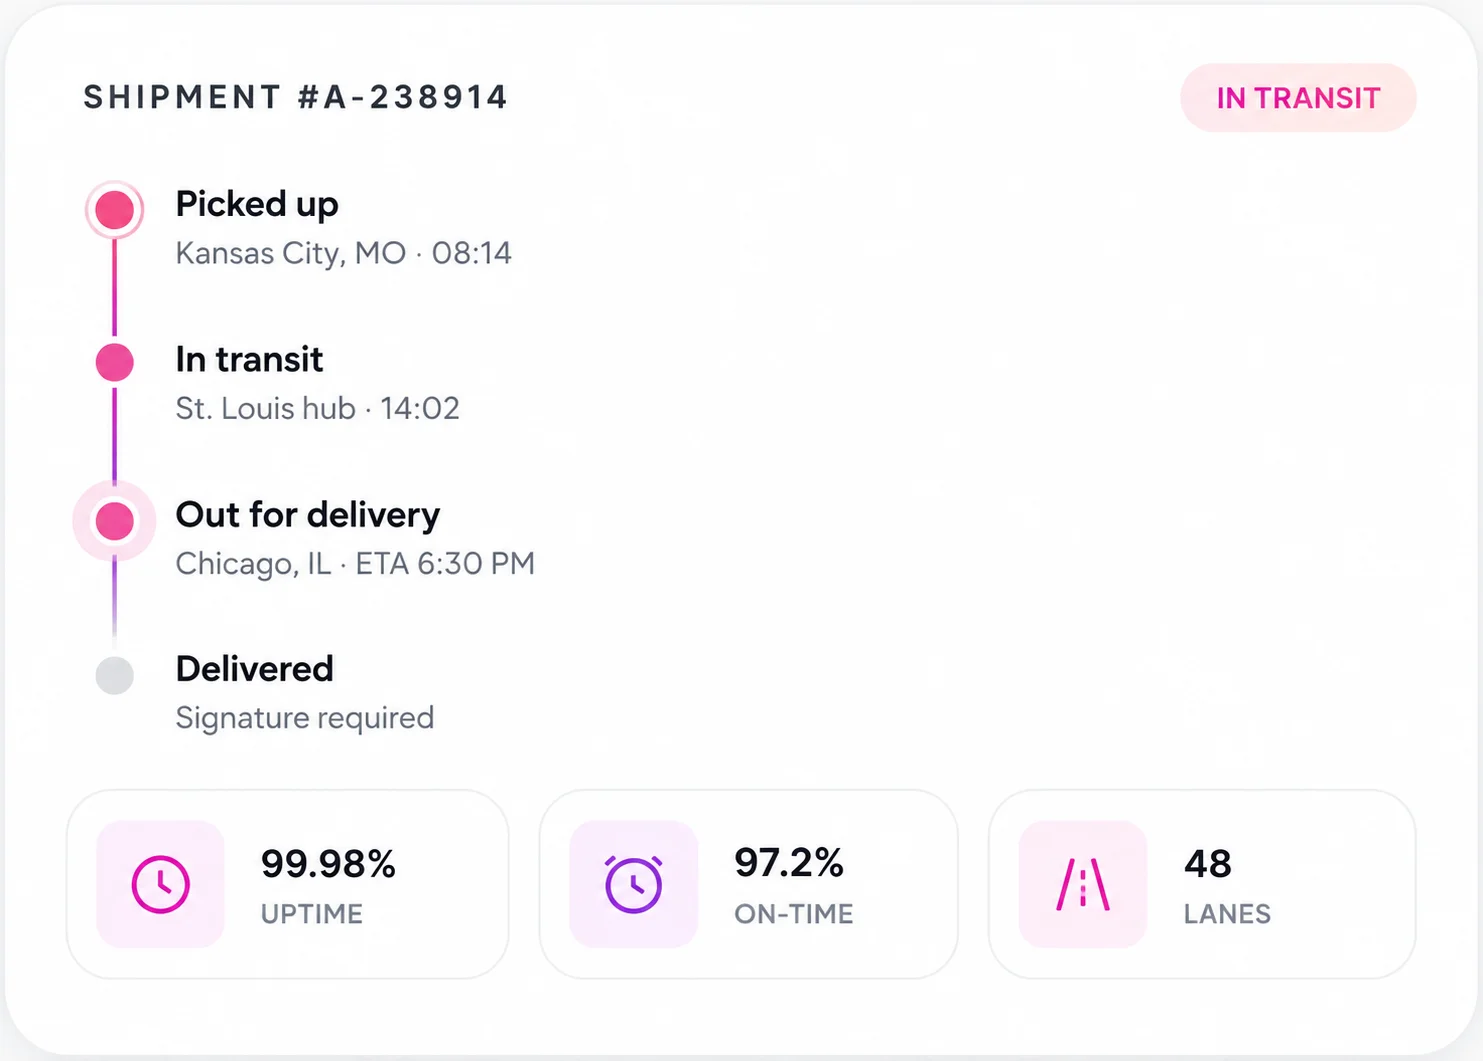
Task: Click Chicago, IL · ETA 6:30 PM text
Action: coord(355,564)
